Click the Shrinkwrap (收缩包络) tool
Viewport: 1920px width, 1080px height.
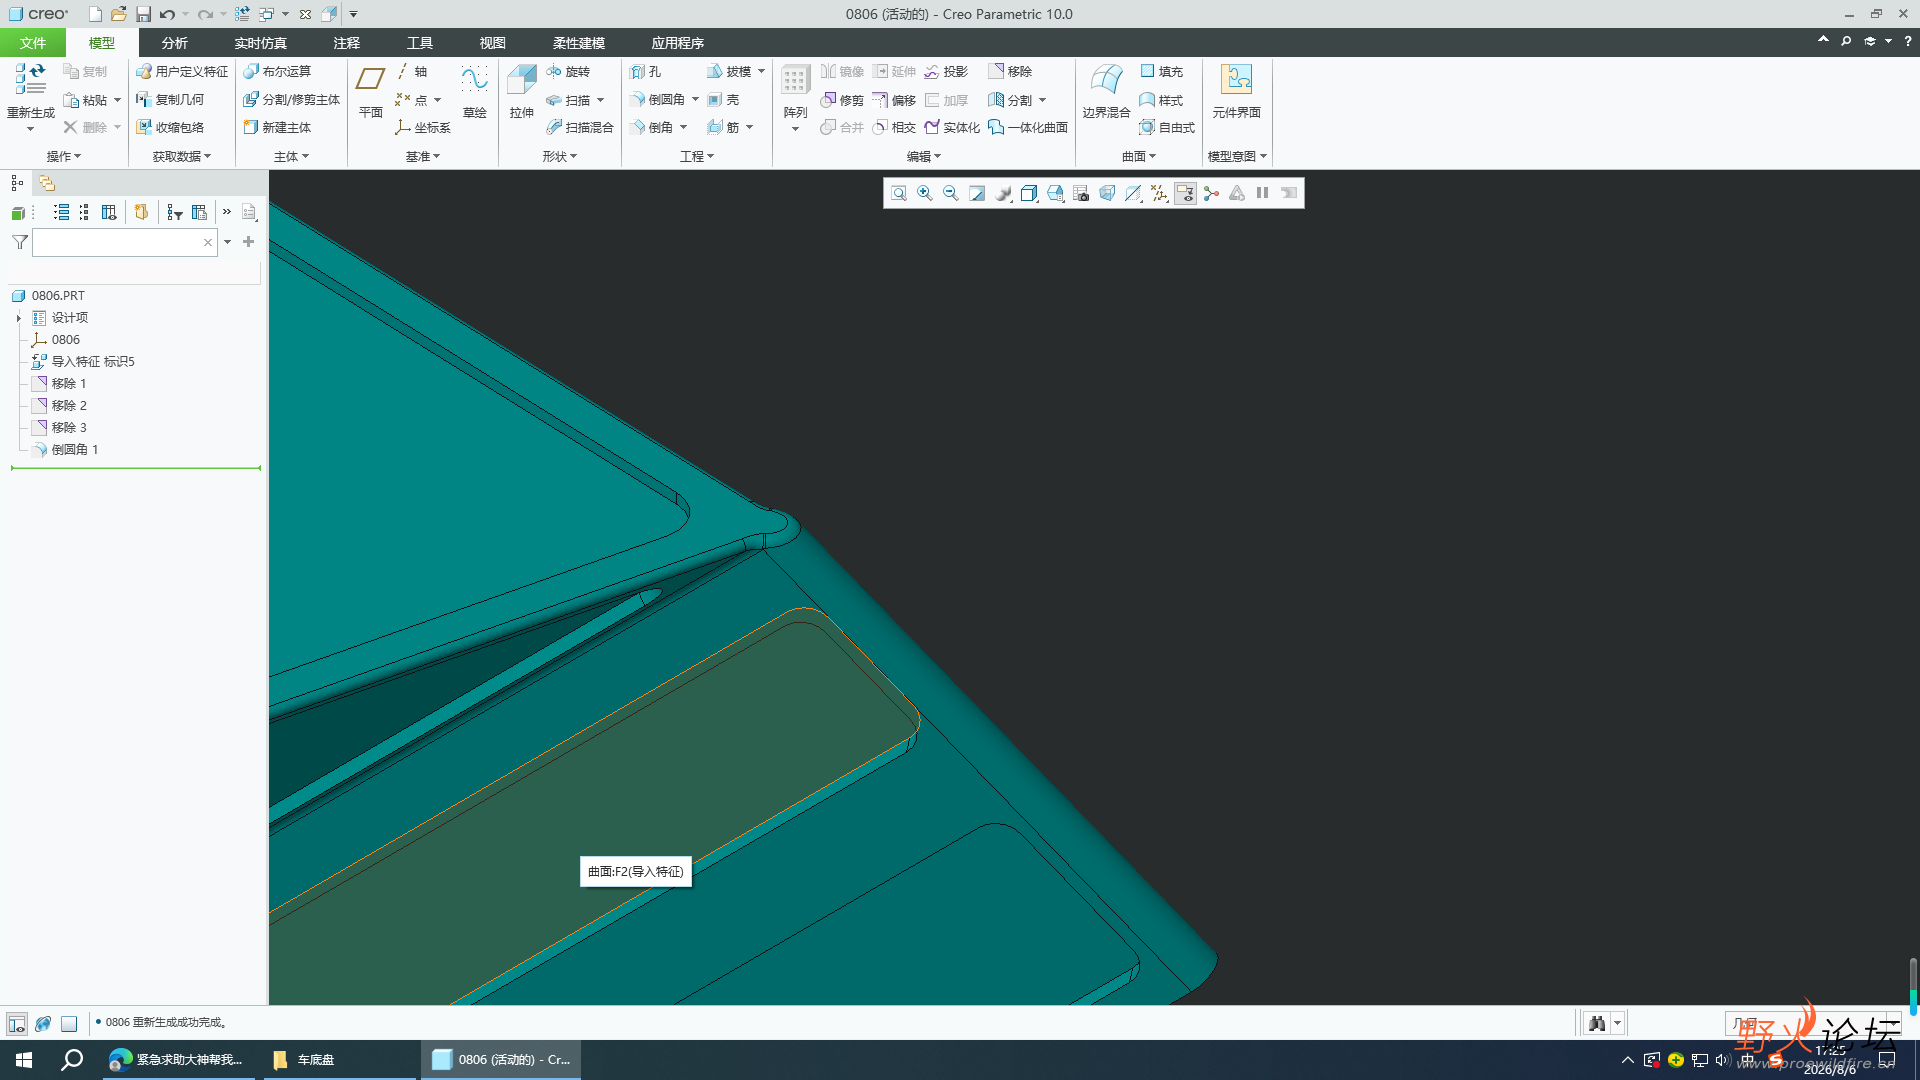coord(170,128)
